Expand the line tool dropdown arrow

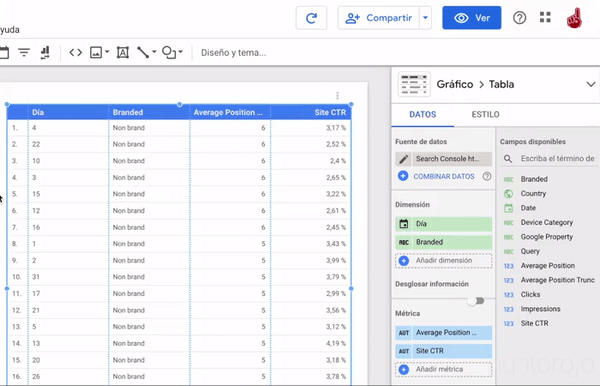[154, 52]
